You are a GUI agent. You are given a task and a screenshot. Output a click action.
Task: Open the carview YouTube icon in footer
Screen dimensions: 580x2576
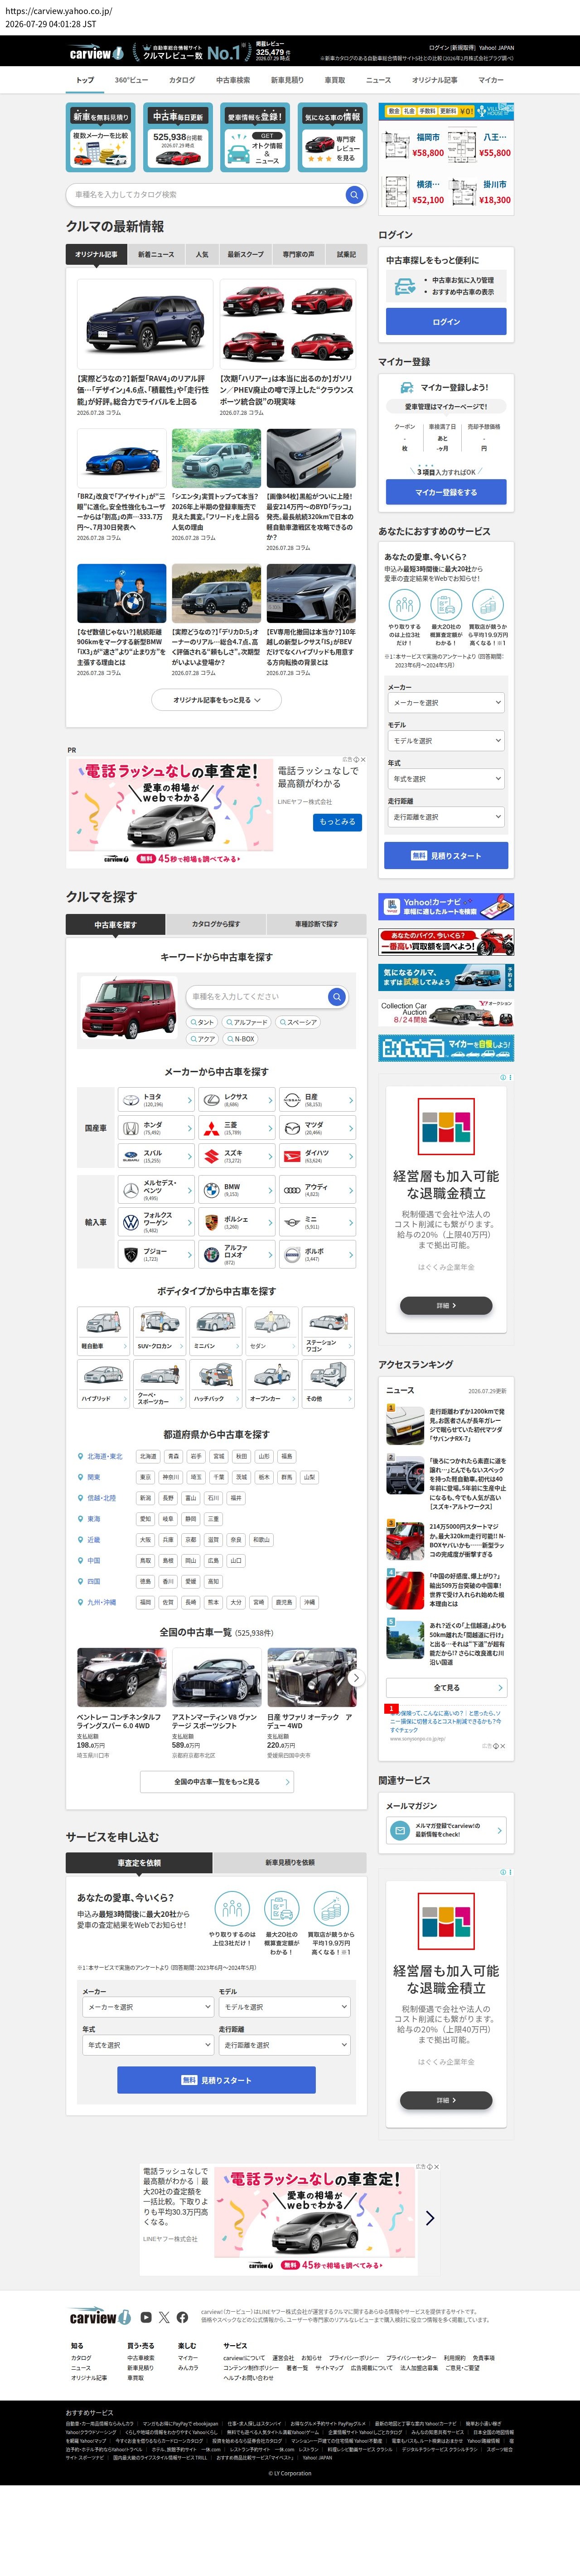(146, 2316)
